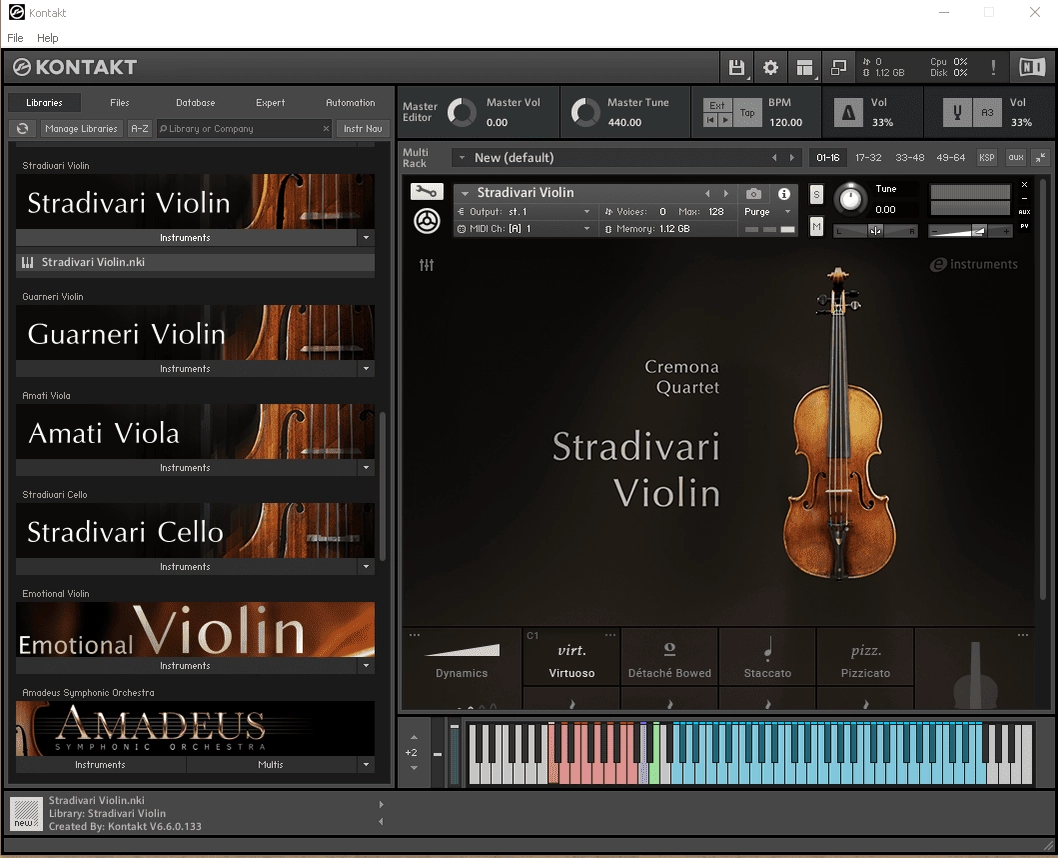Click info pane expand arrow
The height and width of the screenshot is (858, 1058).
pyautogui.click(x=381, y=804)
